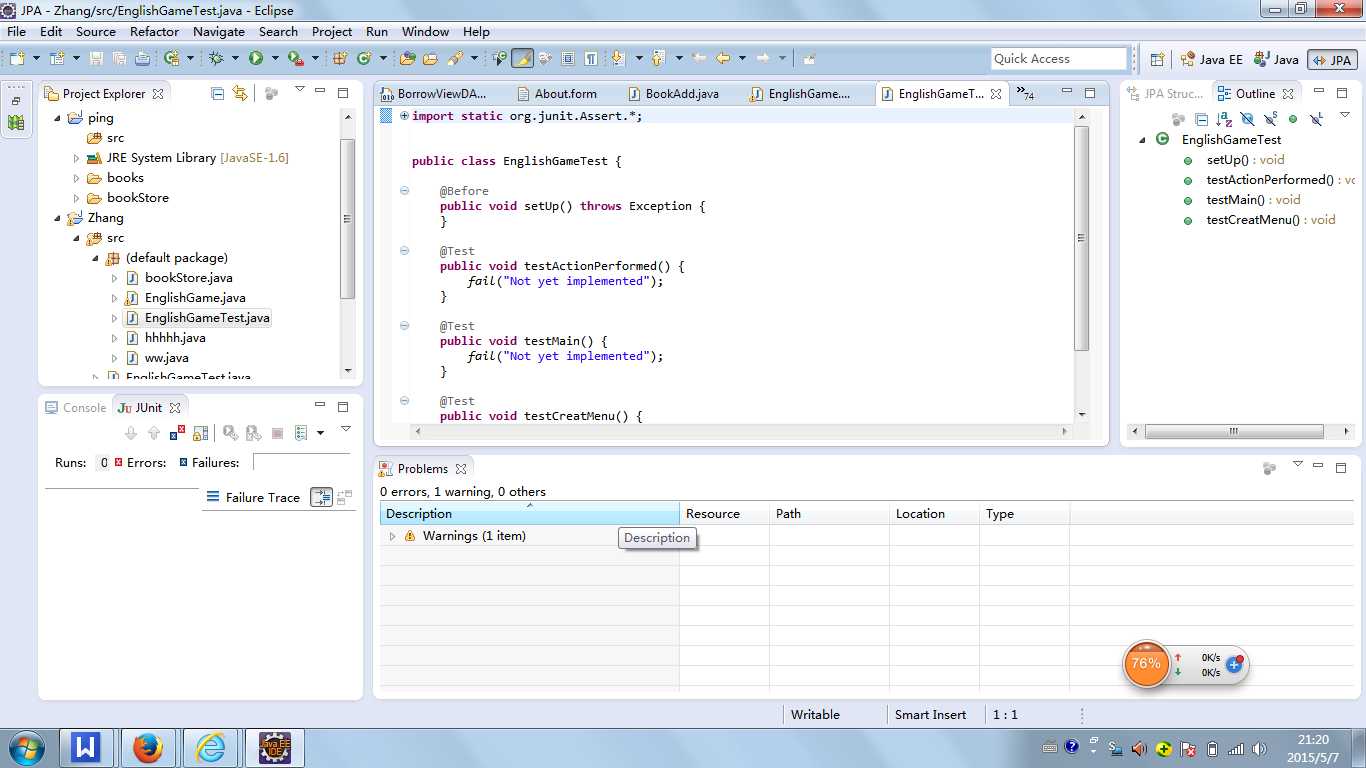Click the Save icon in main toolbar
The width and height of the screenshot is (1366, 768).
point(96,58)
